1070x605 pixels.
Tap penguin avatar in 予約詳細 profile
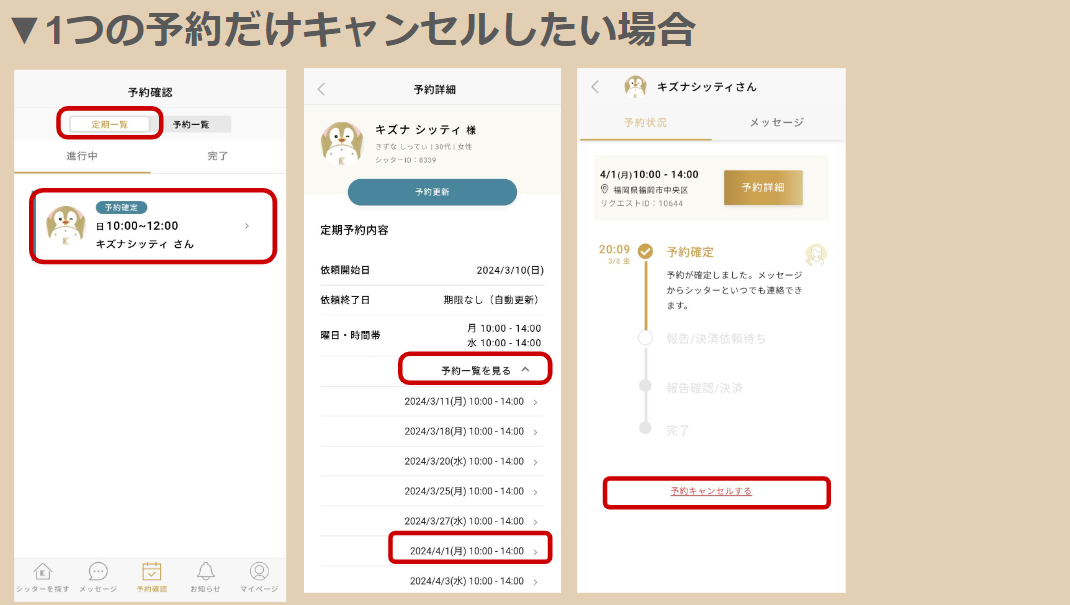[x=342, y=144]
